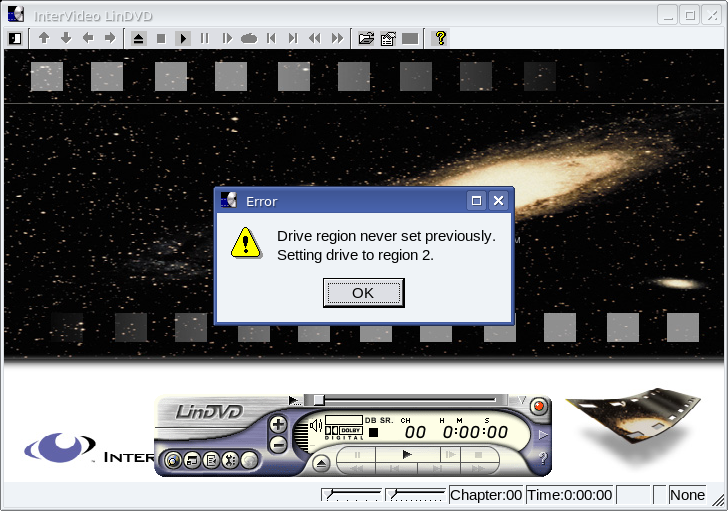The width and height of the screenshot is (728, 511).
Task: Click the minus volume button on the LinDVD panel
Action: [278, 446]
